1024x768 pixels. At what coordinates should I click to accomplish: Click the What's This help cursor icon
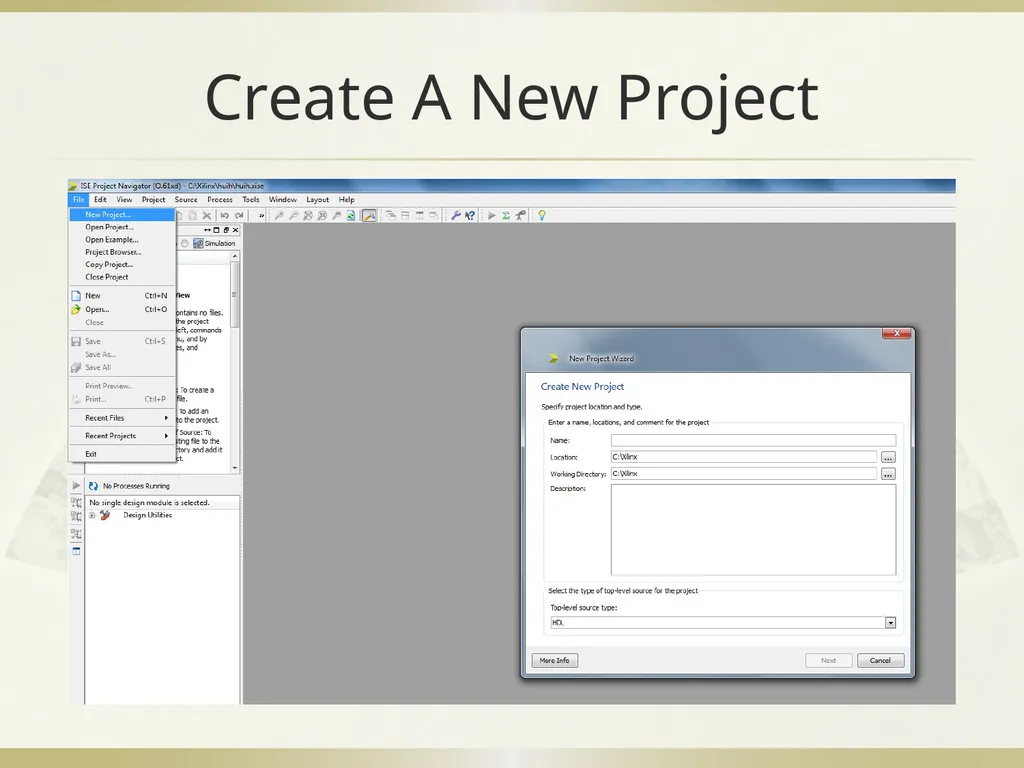click(470, 216)
